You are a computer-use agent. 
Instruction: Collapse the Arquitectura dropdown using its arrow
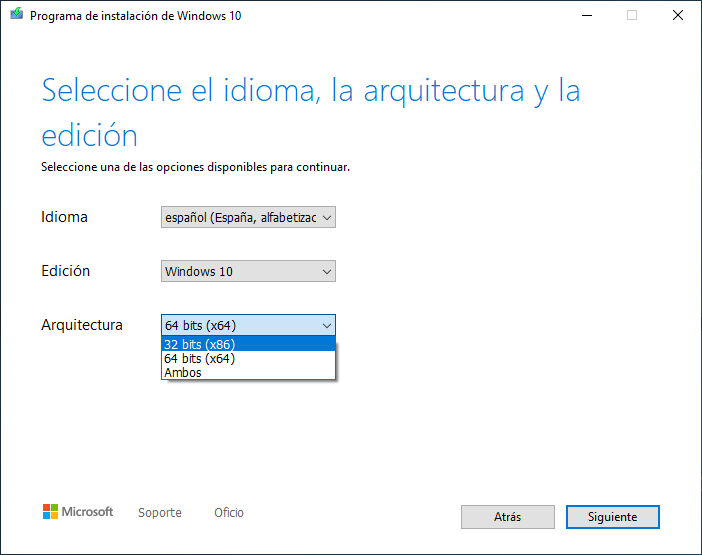[x=327, y=325]
